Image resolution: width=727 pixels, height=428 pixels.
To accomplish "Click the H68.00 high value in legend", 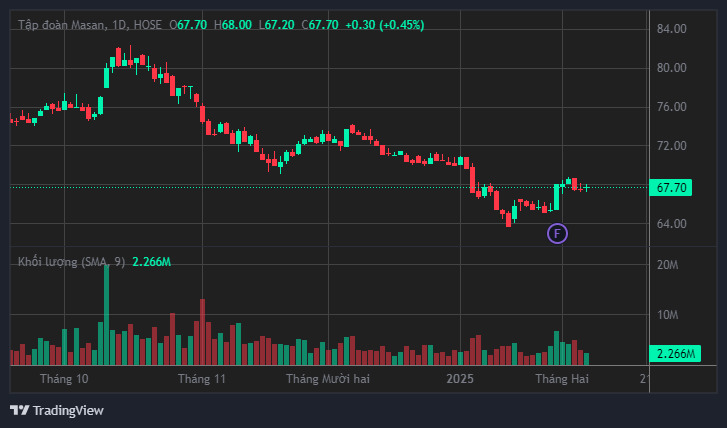I will coord(233,25).
